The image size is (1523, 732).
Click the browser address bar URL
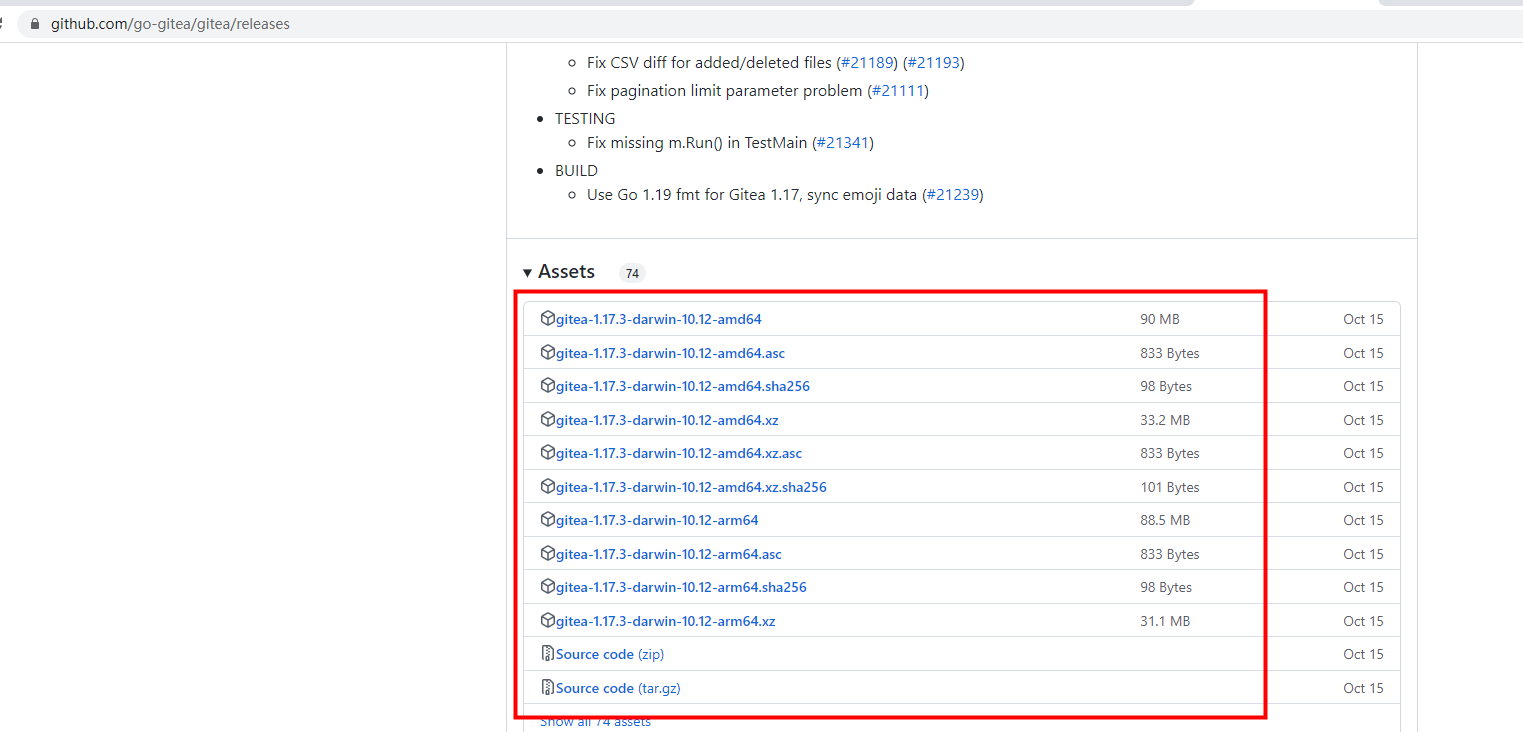click(170, 24)
